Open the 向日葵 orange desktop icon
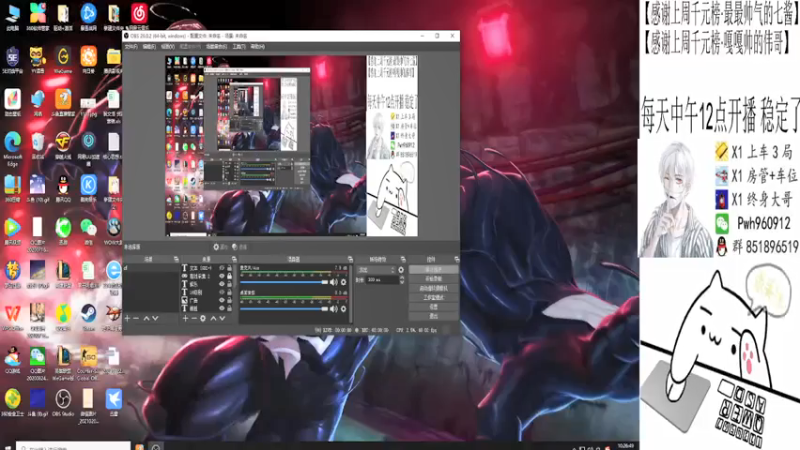The width and height of the screenshot is (800, 450). pyautogui.click(x=88, y=59)
